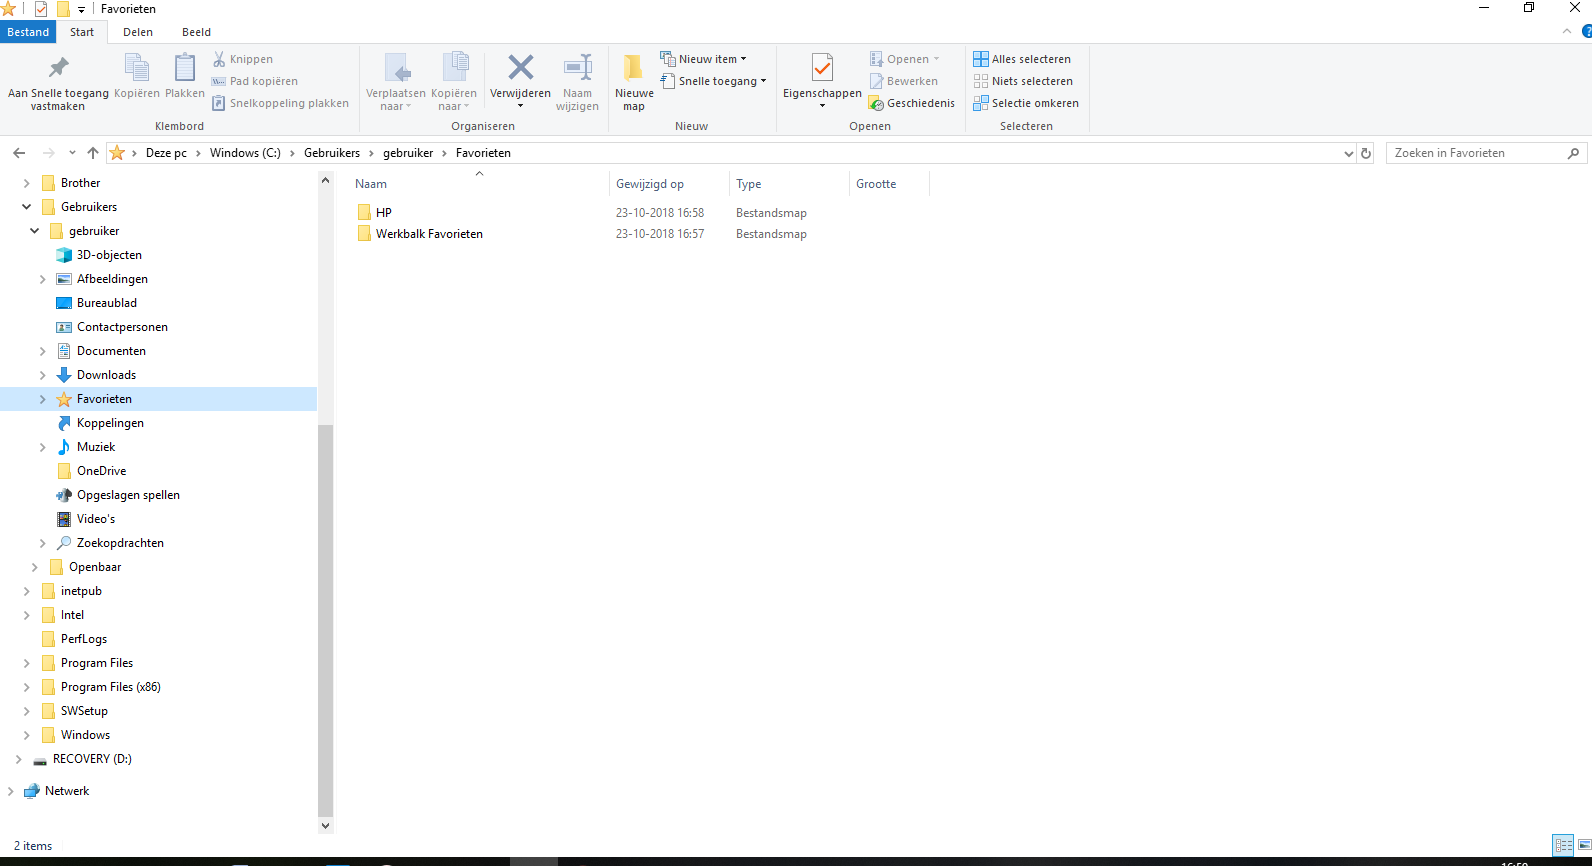
Task: Click Alles selecteren
Action: 1022,59
